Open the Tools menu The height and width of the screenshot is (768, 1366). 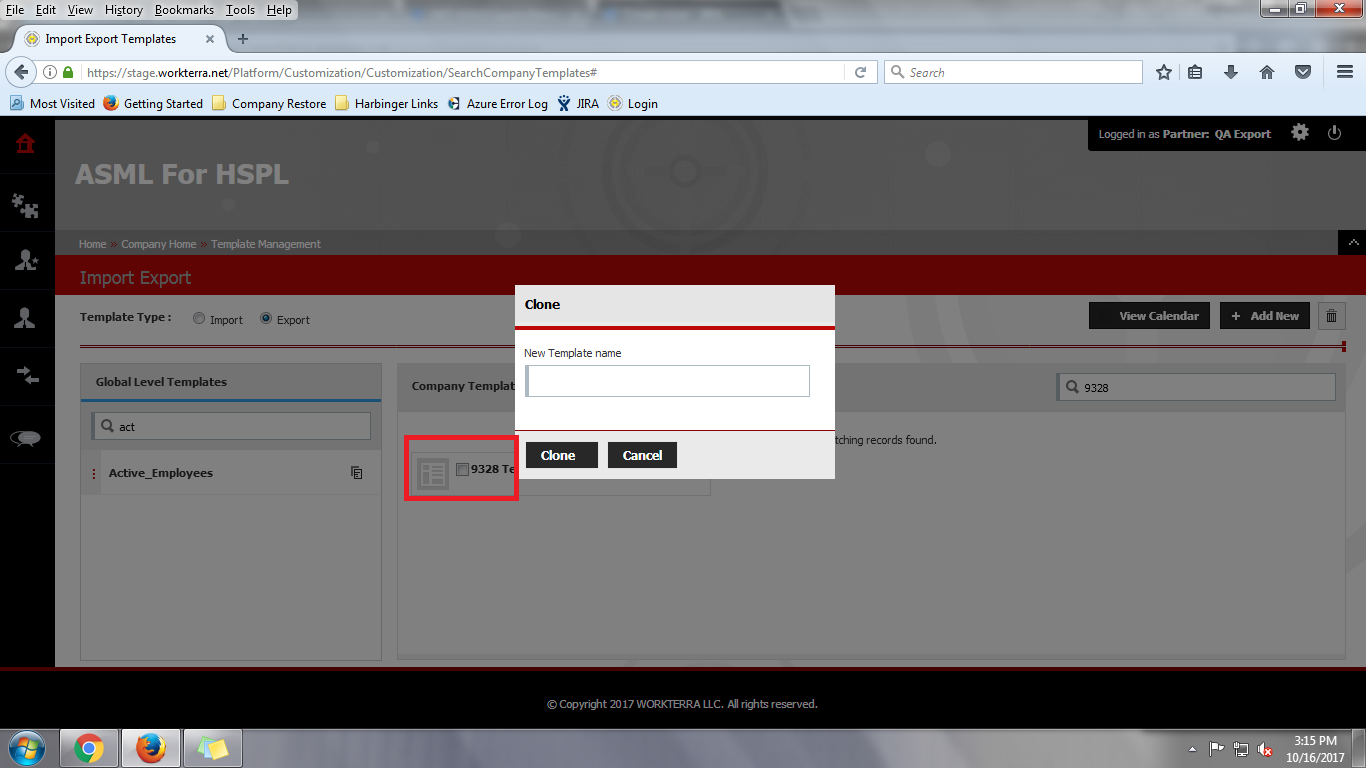pos(240,10)
